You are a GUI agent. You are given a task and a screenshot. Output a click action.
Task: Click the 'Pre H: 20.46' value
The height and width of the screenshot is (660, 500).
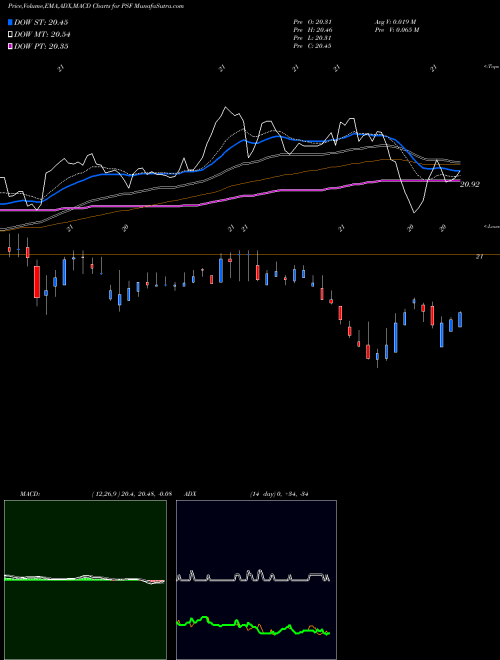pos(312,30)
